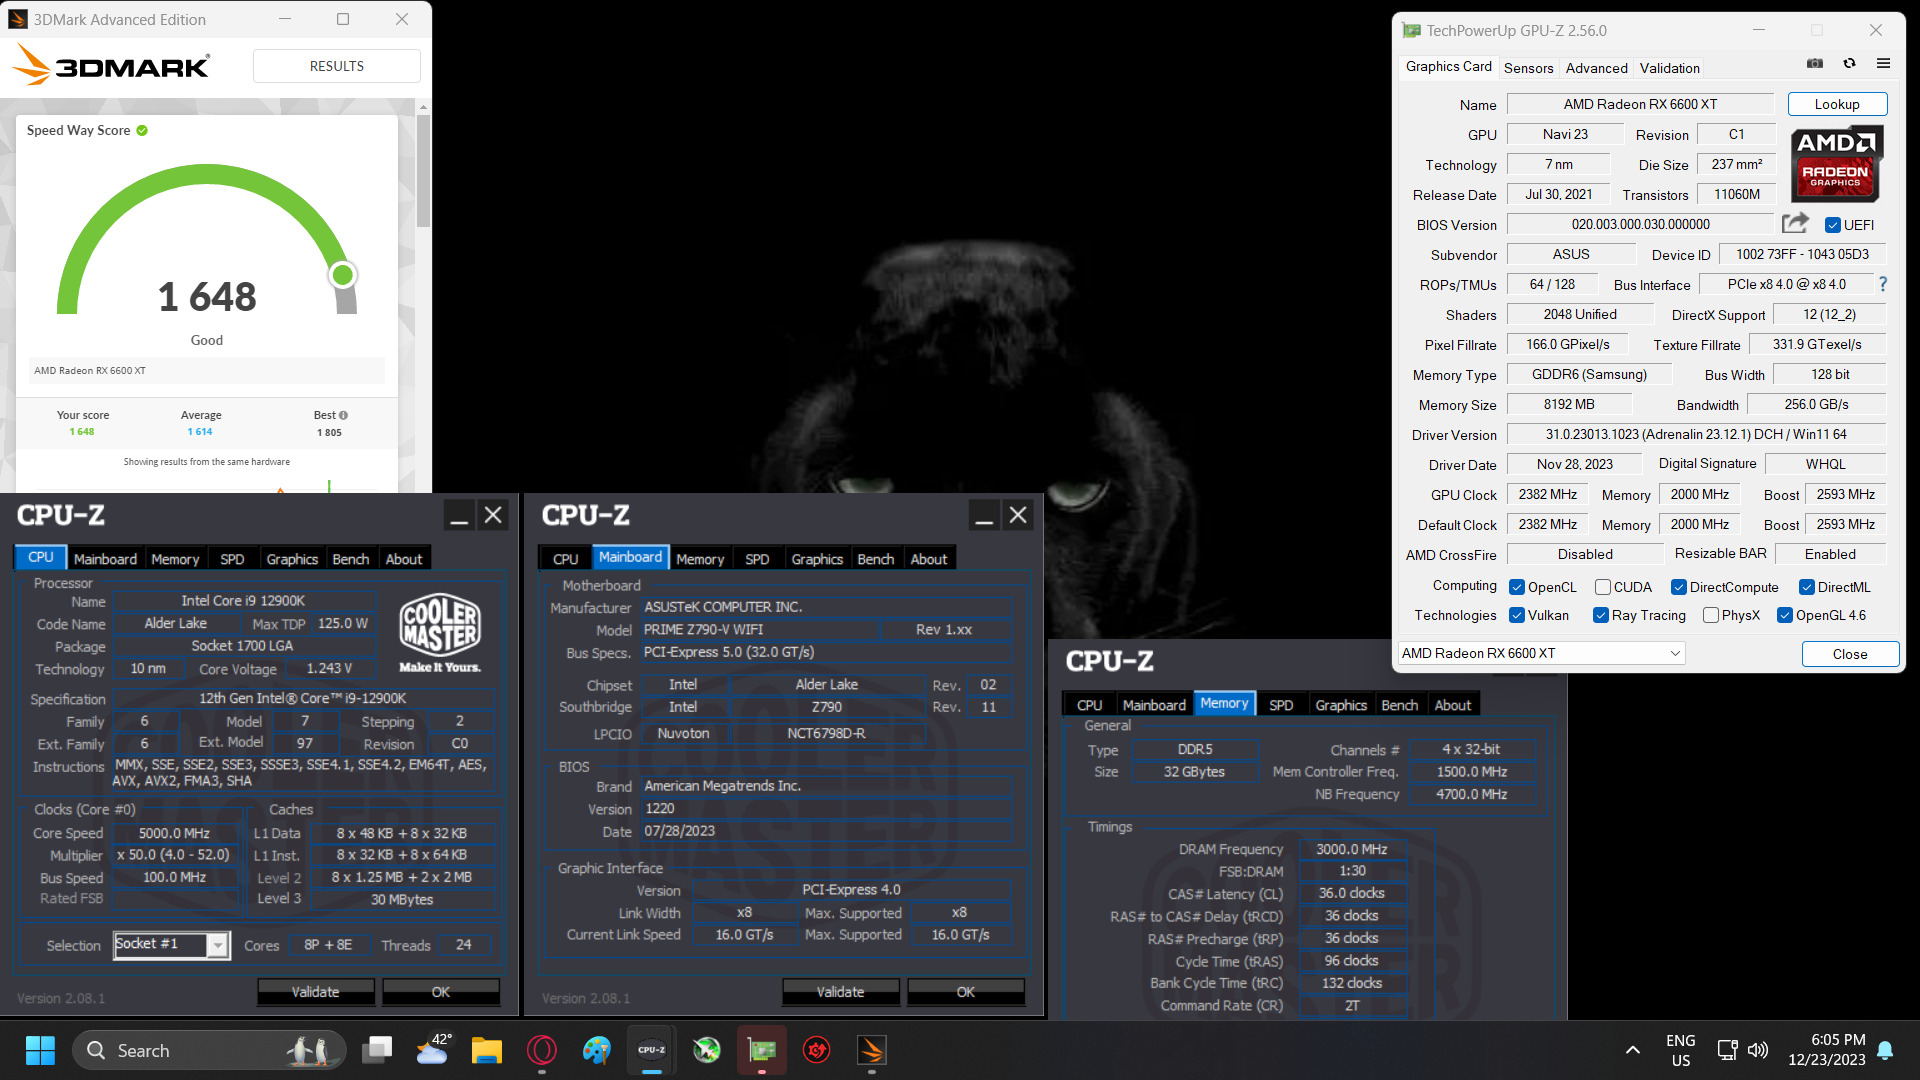The image size is (1920, 1080).
Task: Click the GPU-Z refresh icon
Action: coord(1850,64)
